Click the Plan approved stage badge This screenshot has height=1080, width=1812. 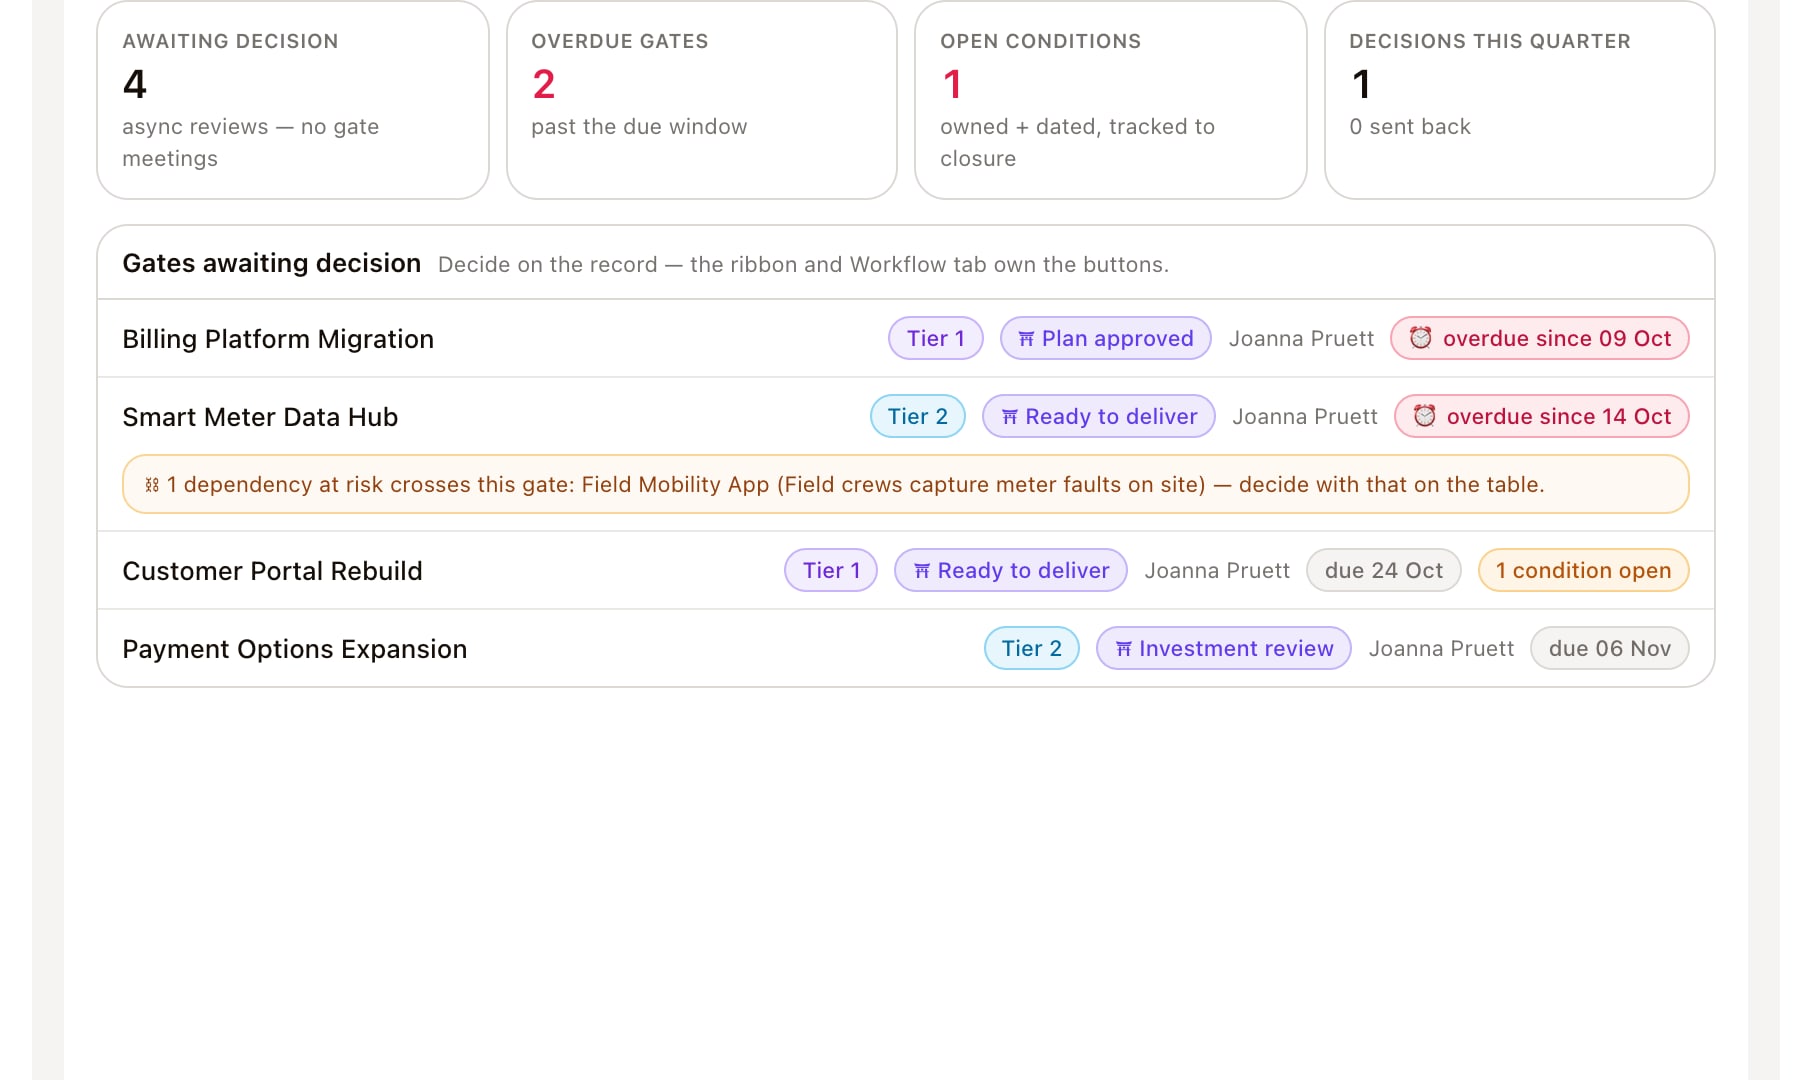tap(1106, 338)
